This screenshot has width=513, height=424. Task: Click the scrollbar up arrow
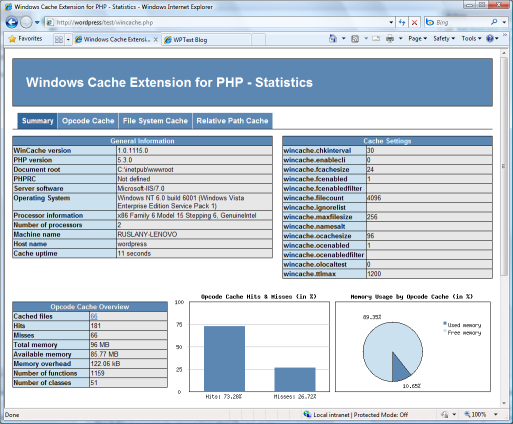503,53
